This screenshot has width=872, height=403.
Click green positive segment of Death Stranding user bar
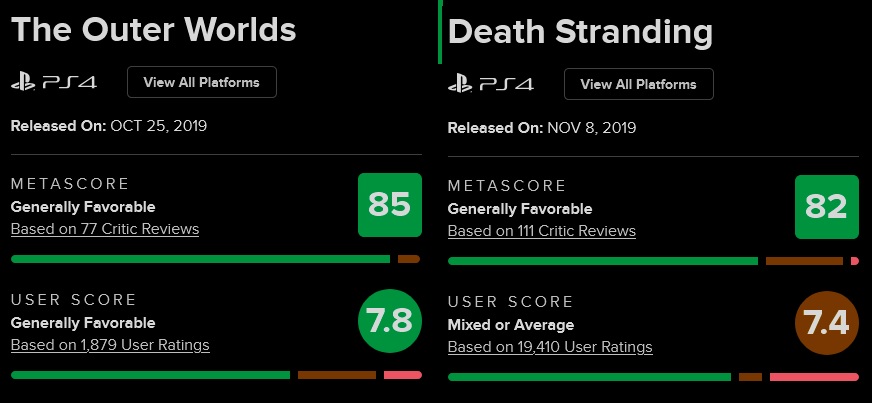click(x=589, y=377)
